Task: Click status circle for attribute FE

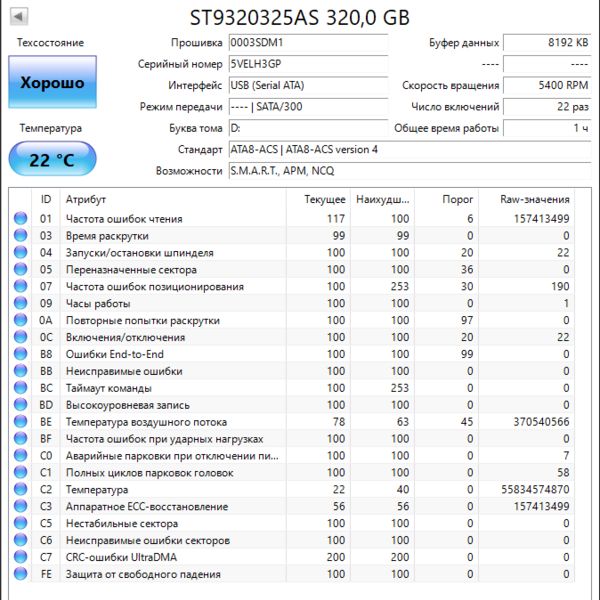Action: pos(21,574)
